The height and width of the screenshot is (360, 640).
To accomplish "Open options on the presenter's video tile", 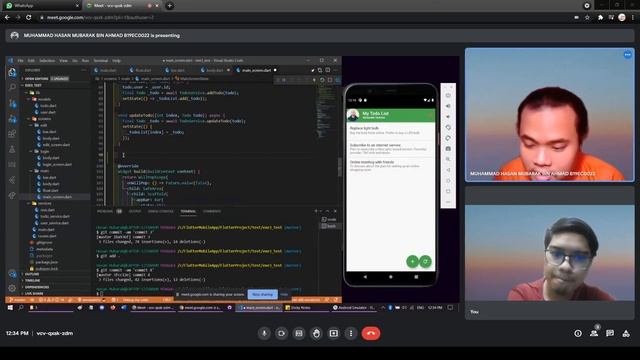I will (627, 55).
